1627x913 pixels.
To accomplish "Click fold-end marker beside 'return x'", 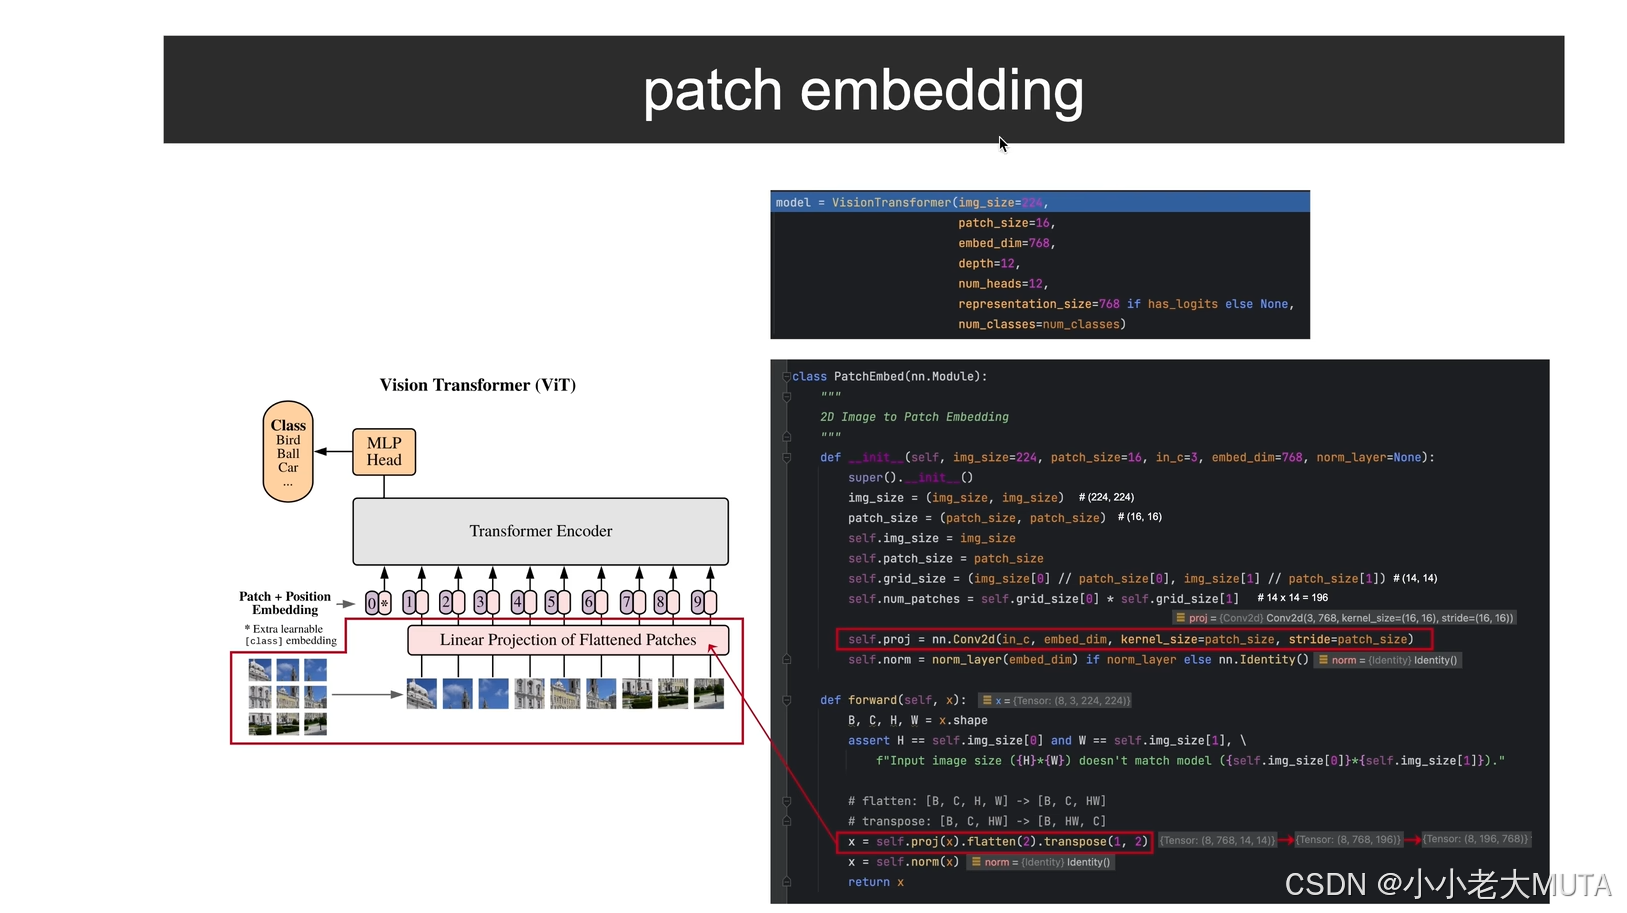I will pyautogui.click(x=786, y=882).
